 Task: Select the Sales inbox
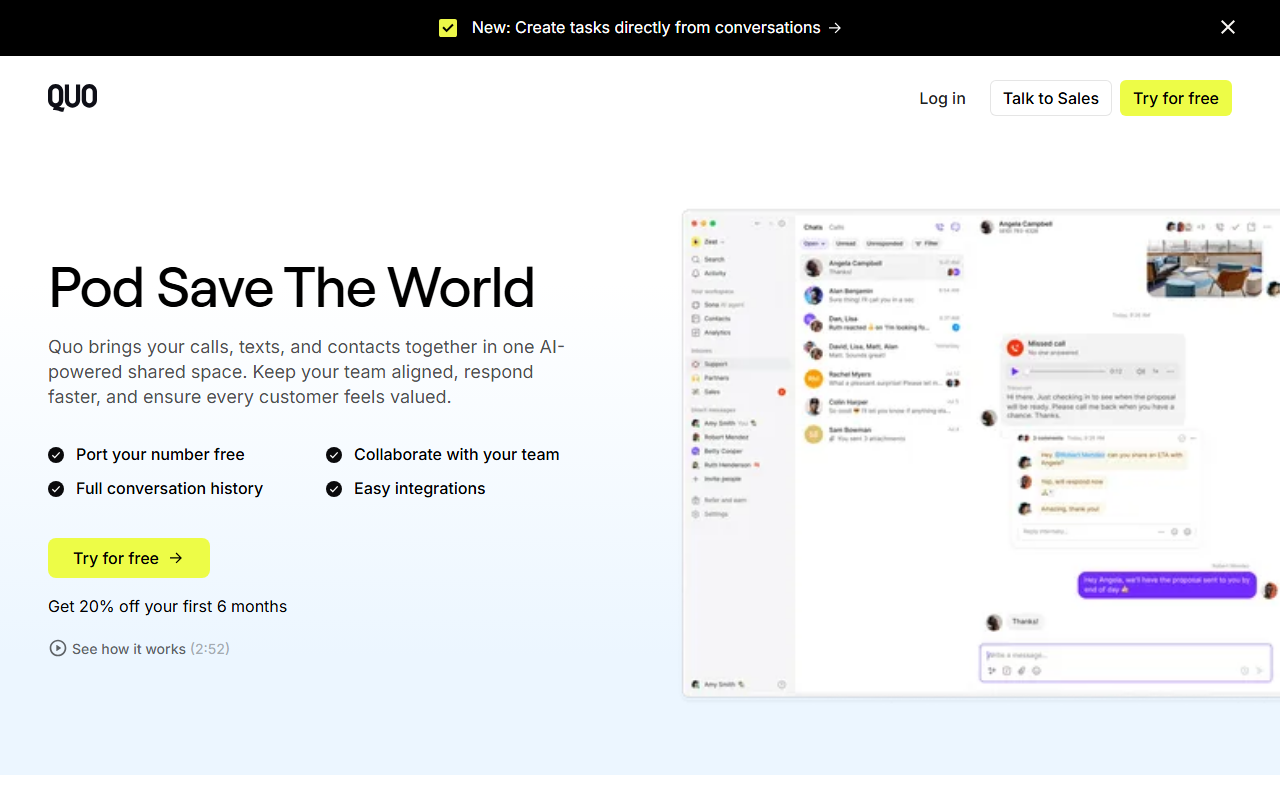point(740,392)
